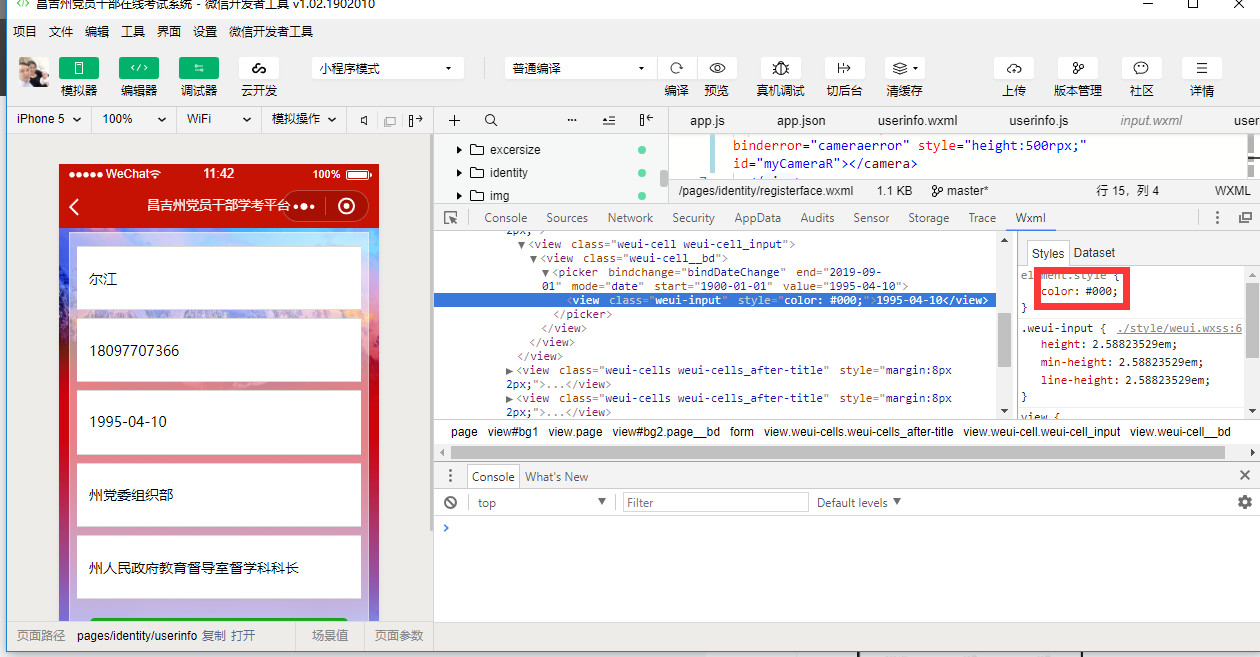Viewport: 1260px width, 657px height.
Task: Open Version Management (版本管理) icon
Action: pyautogui.click(x=1078, y=68)
